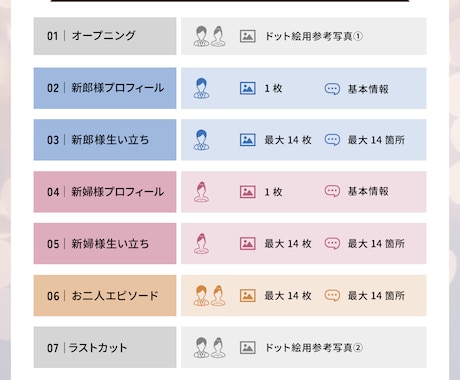This screenshot has width=460, height=380.
Task: Click the gray photo icon in the ラストカット row
Action: [248, 347]
